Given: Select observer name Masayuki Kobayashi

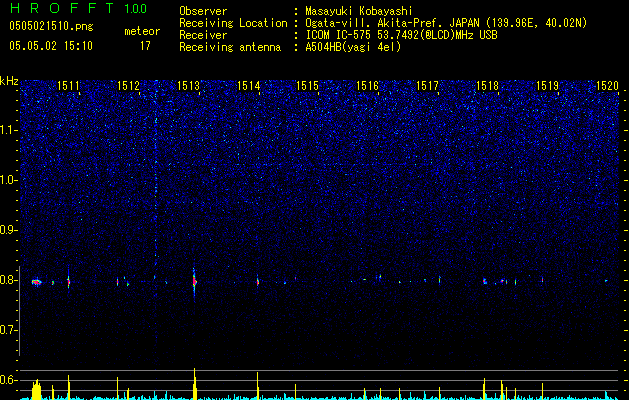Looking at the screenshot, I should point(359,12).
